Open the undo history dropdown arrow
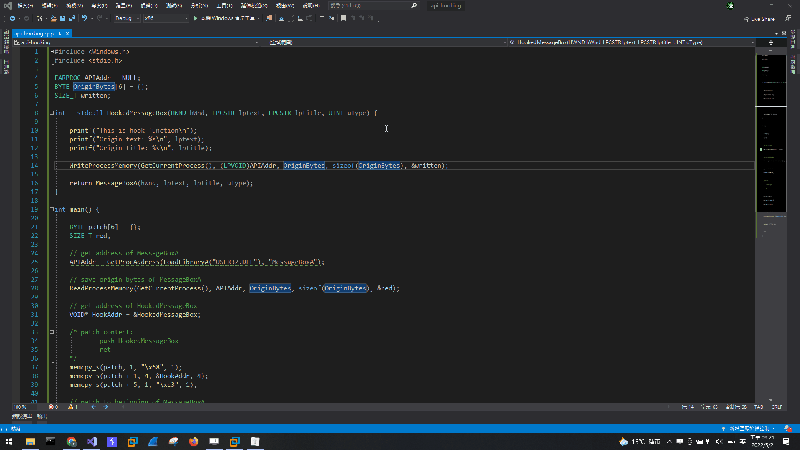 click(x=91, y=18)
